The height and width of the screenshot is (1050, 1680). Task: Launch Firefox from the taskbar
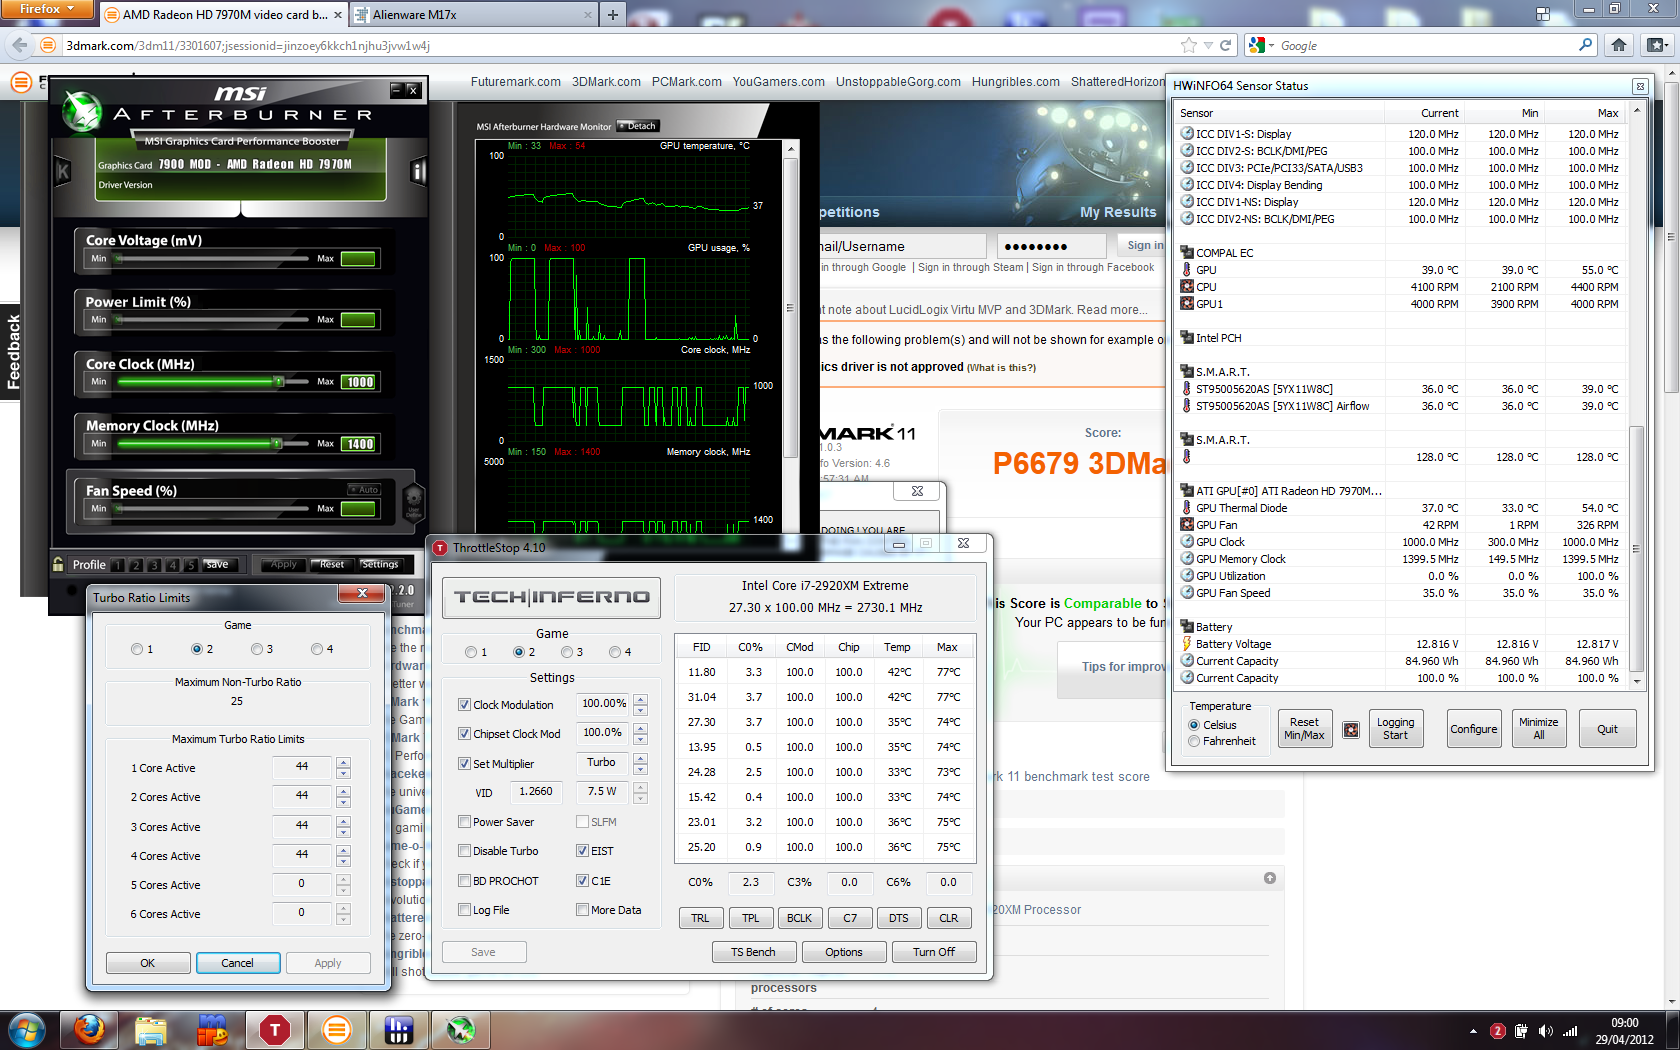[89, 1029]
